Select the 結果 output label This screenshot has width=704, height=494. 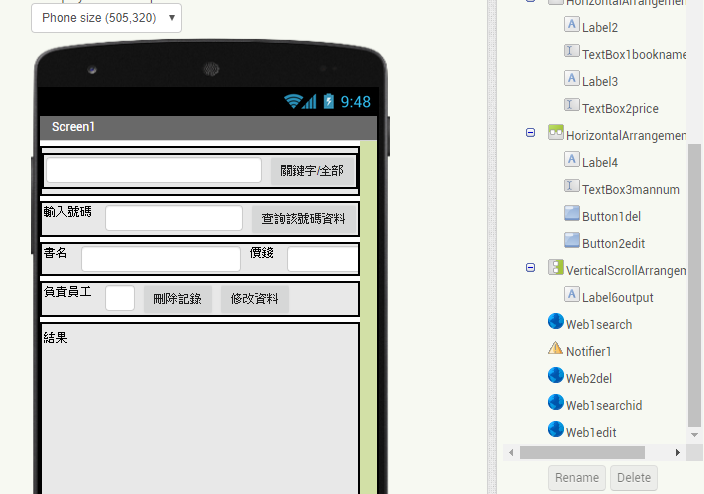tap(55, 338)
